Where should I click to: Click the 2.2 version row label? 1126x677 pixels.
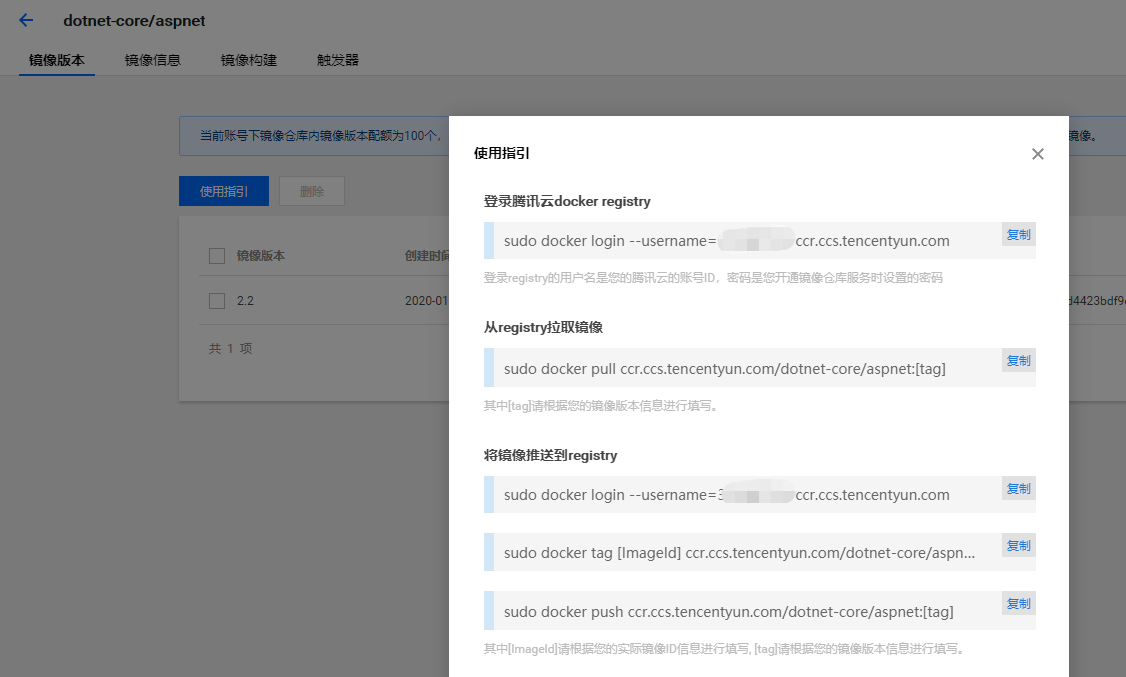click(x=245, y=301)
